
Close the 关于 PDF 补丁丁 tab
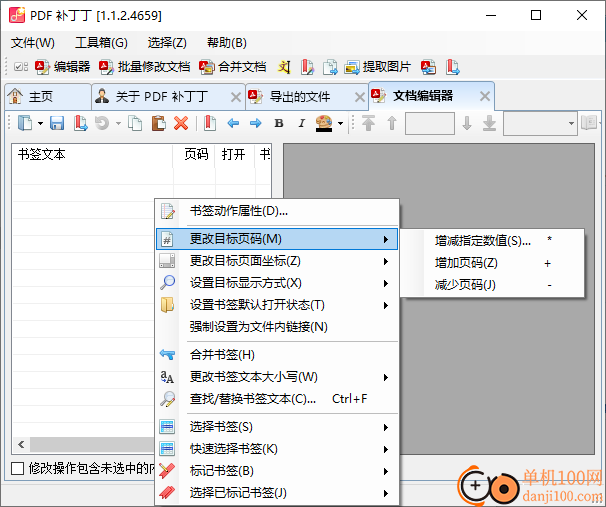[236, 97]
